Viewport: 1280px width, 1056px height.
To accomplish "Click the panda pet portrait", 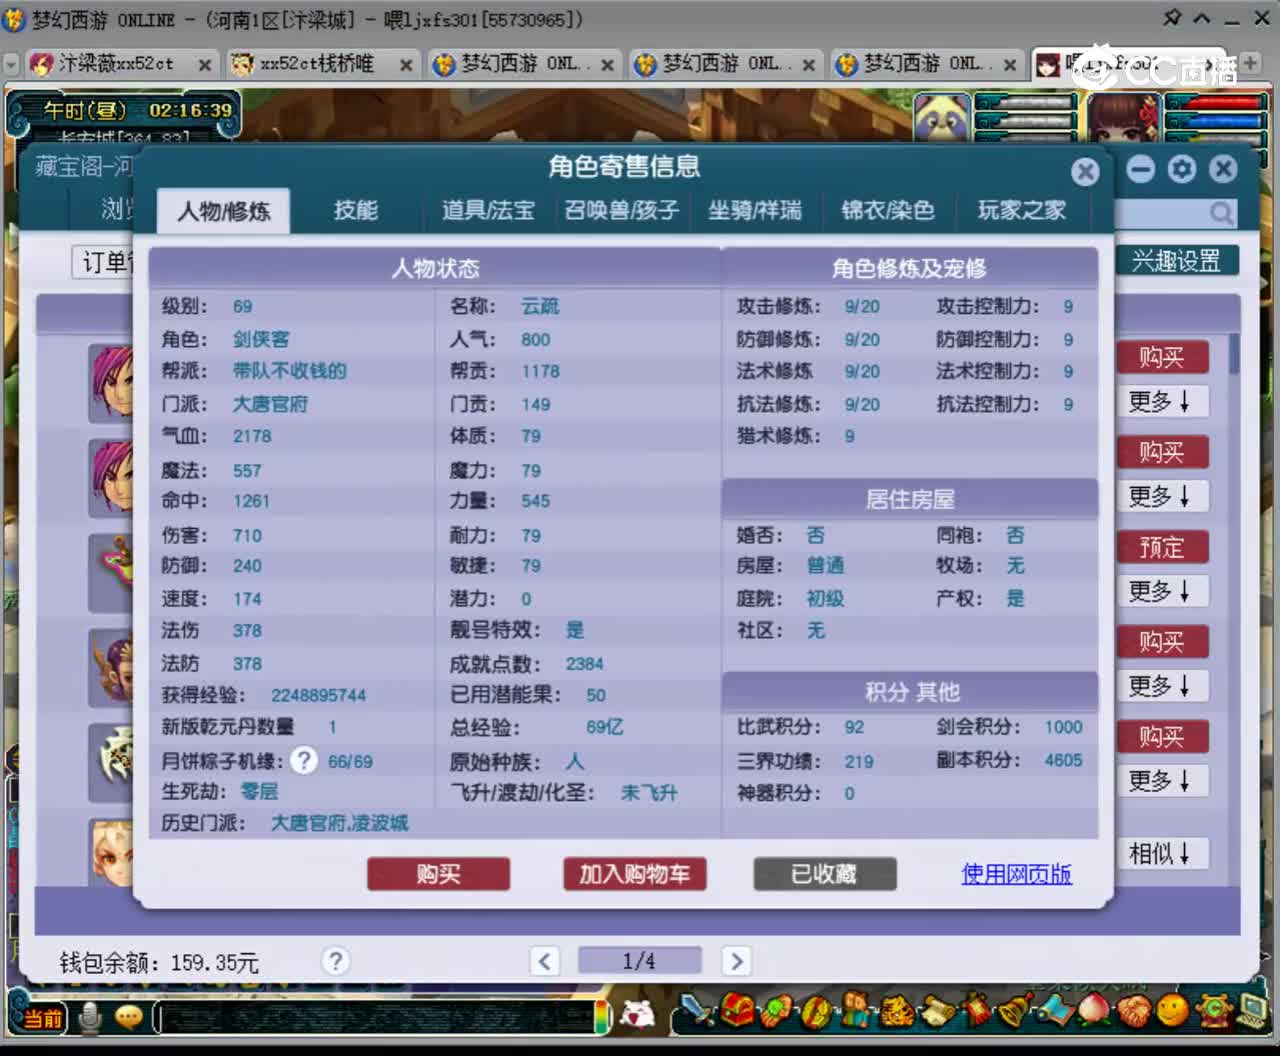I will [x=942, y=117].
